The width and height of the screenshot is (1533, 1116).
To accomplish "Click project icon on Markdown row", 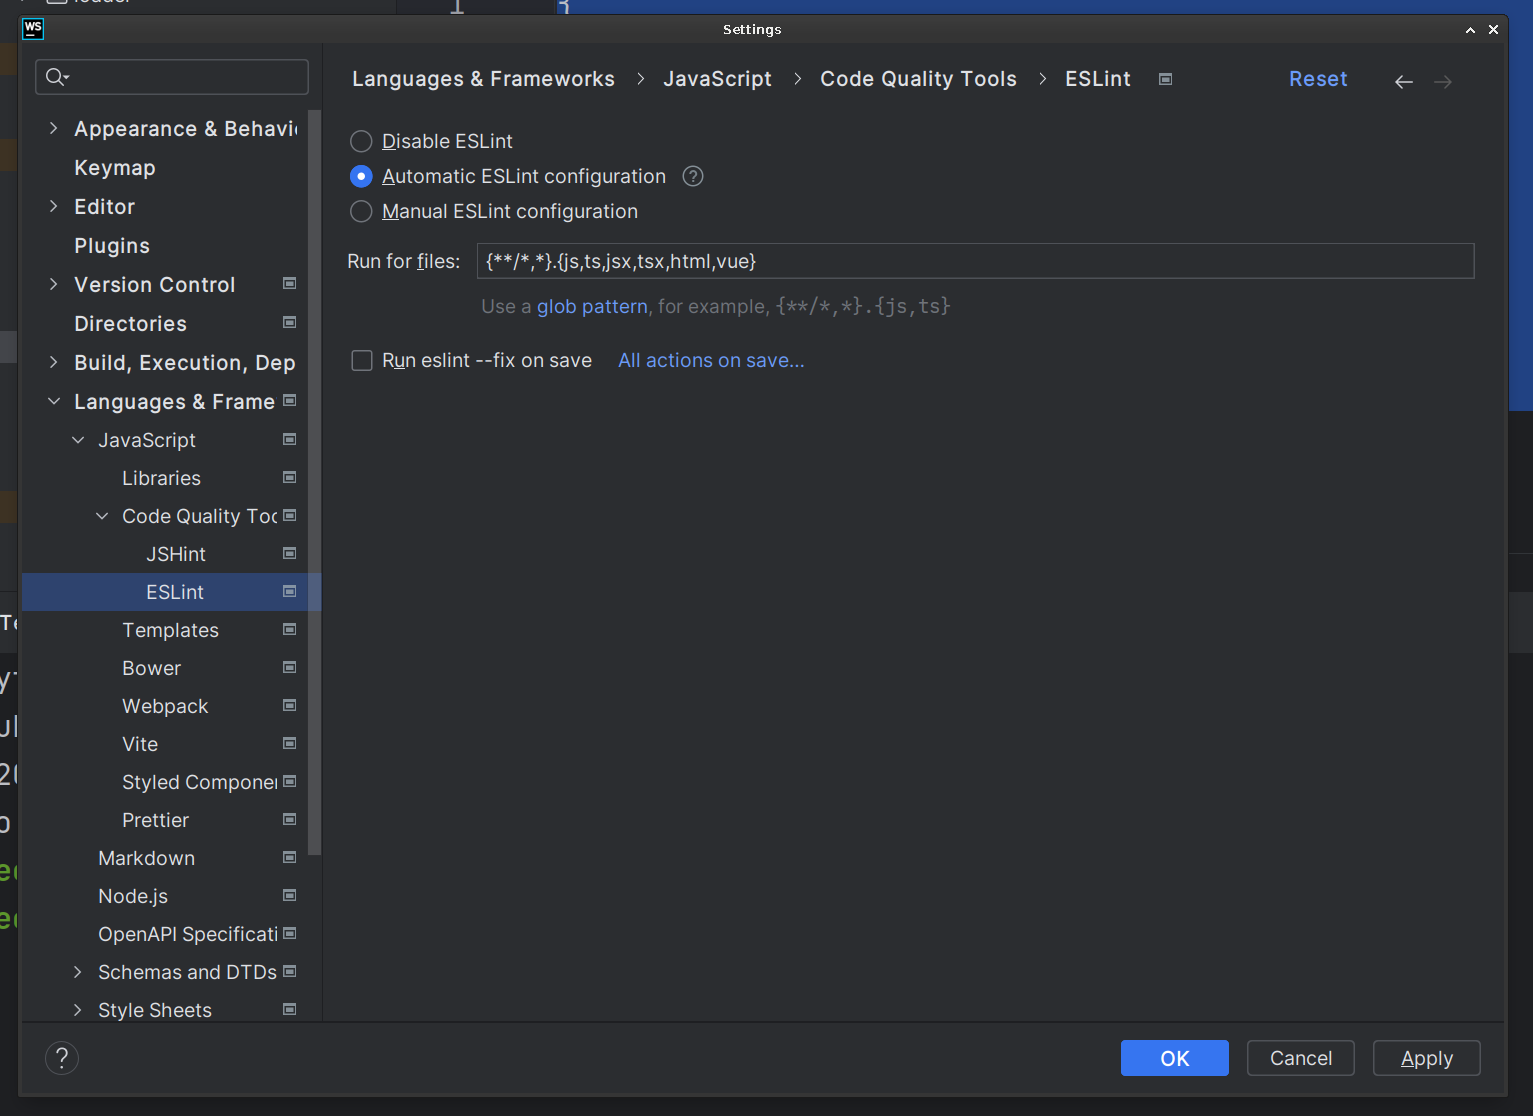I will tap(290, 857).
